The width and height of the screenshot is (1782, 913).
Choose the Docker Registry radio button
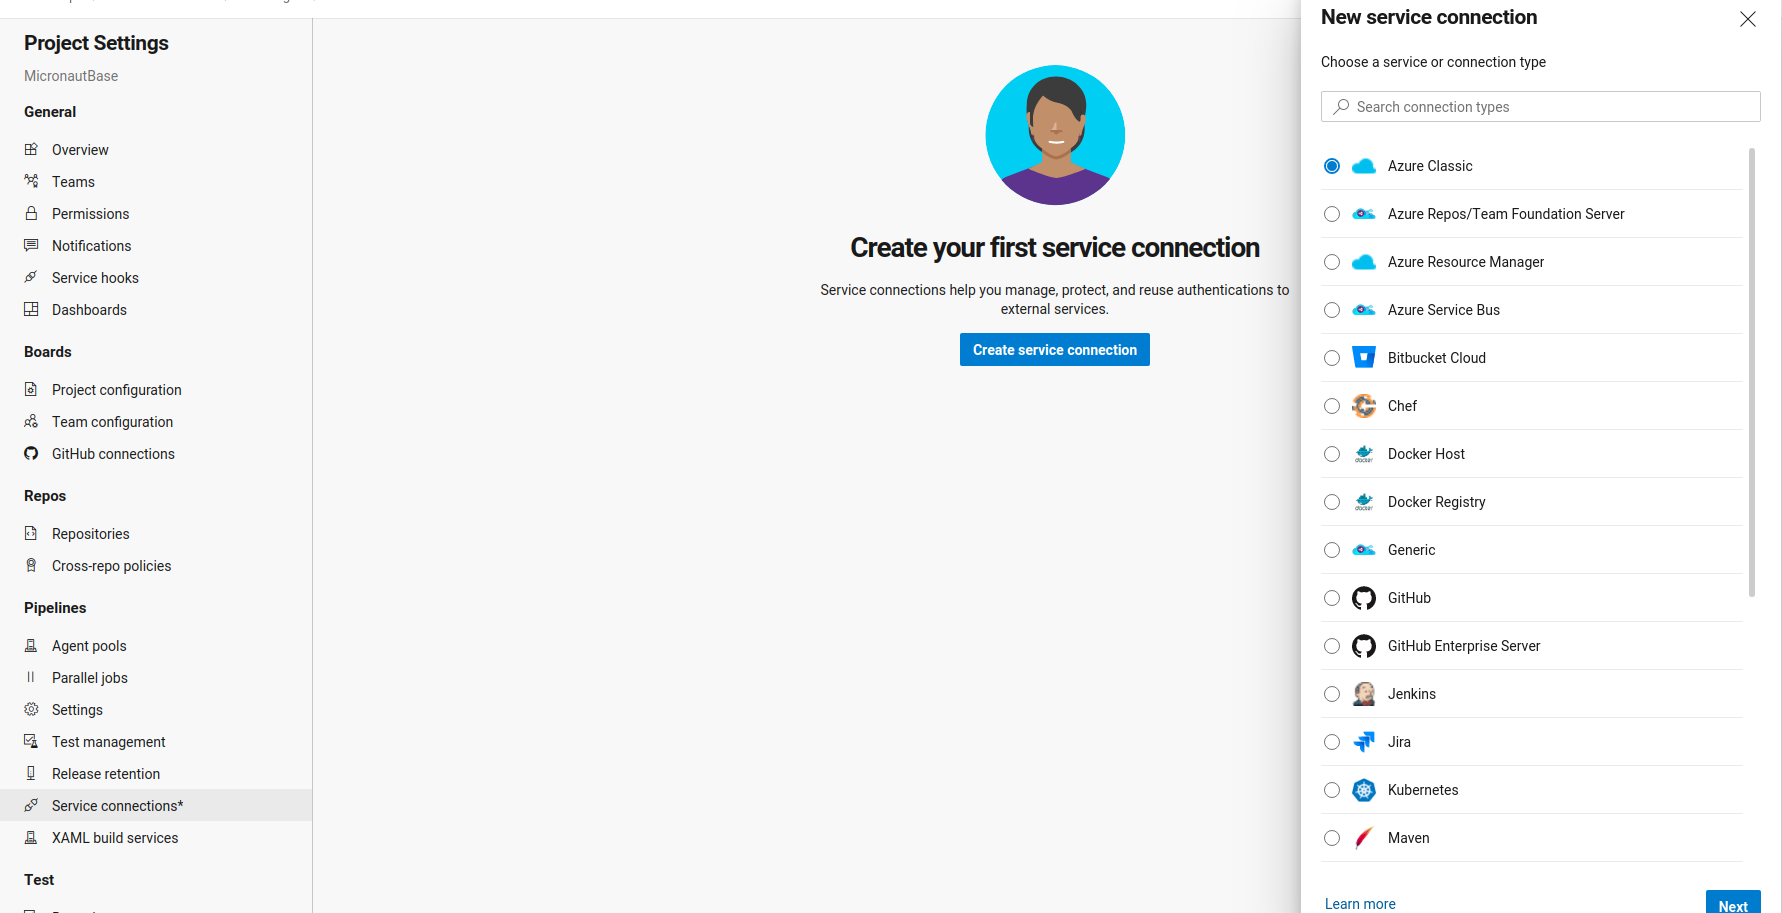coord(1332,502)
